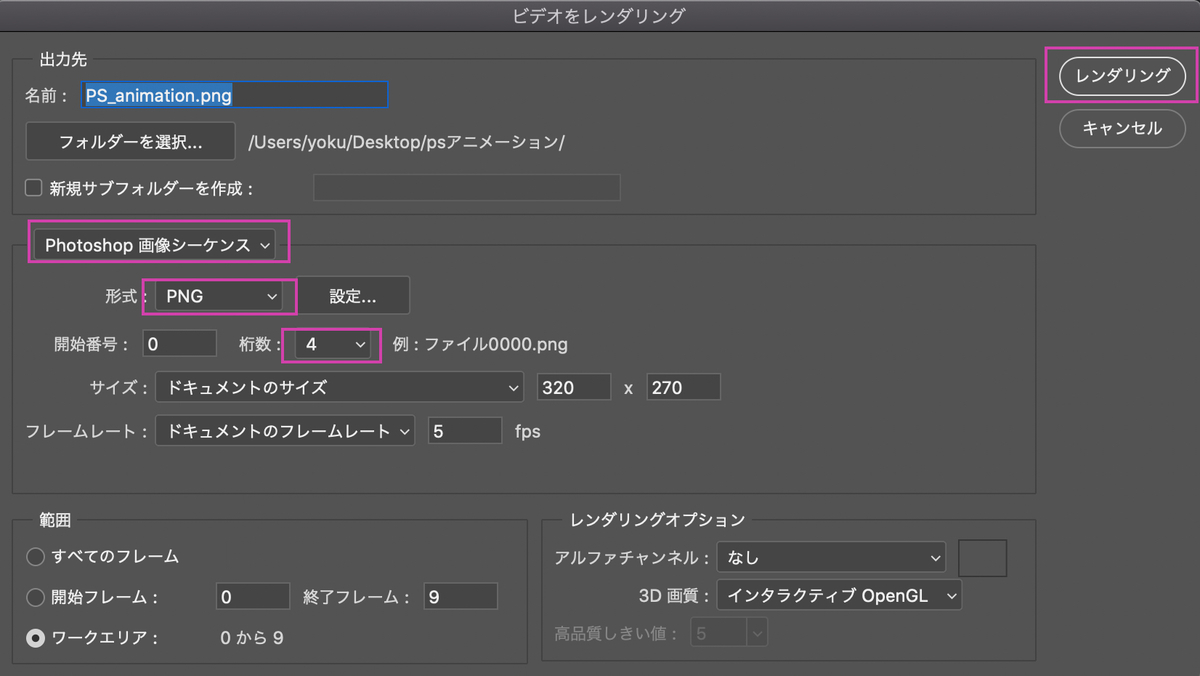Open the サイズ dropdown showing ドキュメントのサイズ
Screen dimensions: 1200x676
[340, 387]
